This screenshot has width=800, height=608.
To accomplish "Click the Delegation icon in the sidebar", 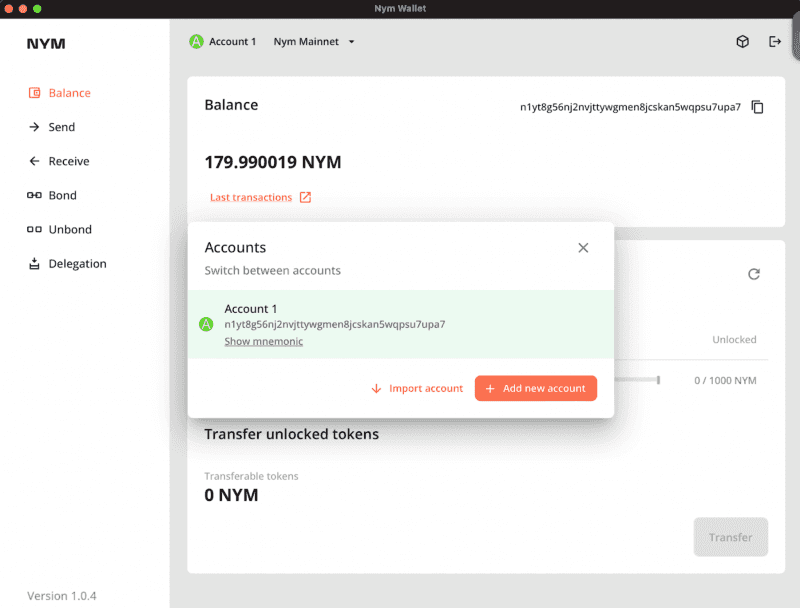I will 34,264.
